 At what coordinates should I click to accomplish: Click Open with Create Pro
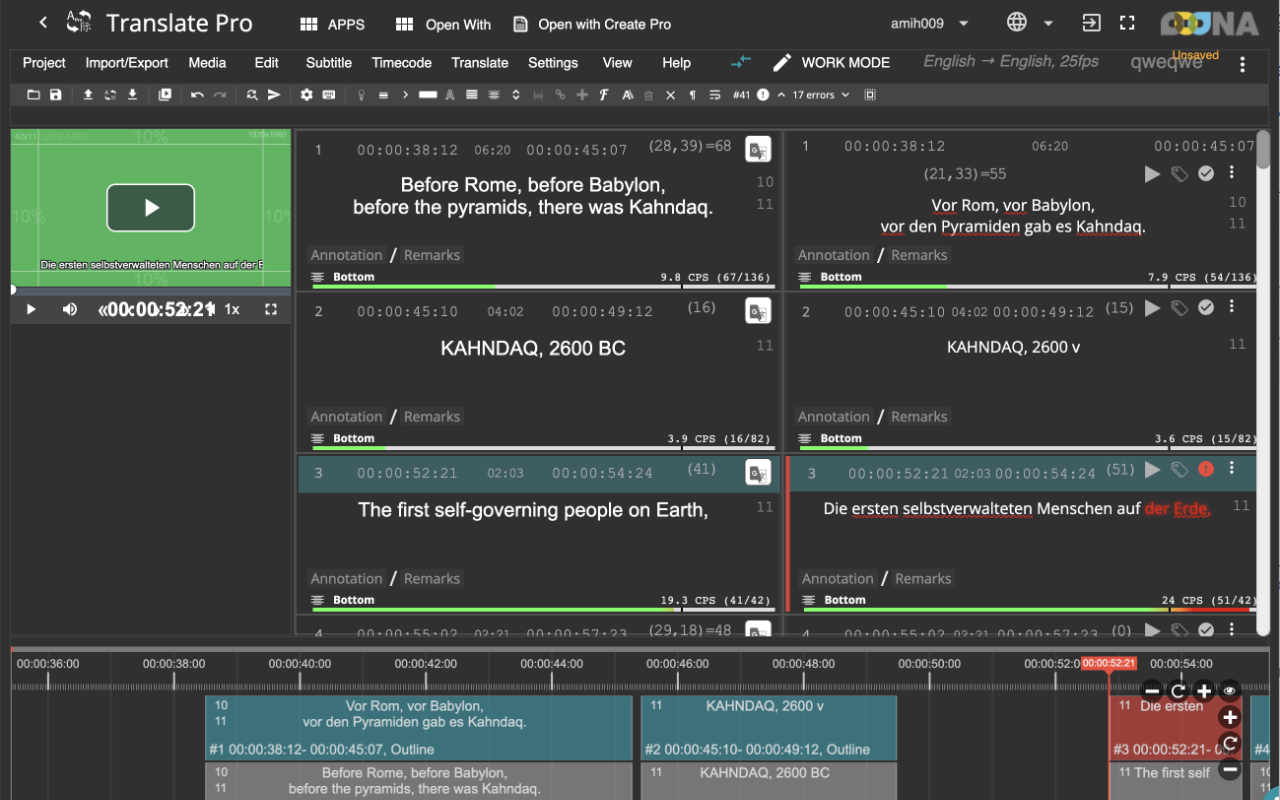592,24
